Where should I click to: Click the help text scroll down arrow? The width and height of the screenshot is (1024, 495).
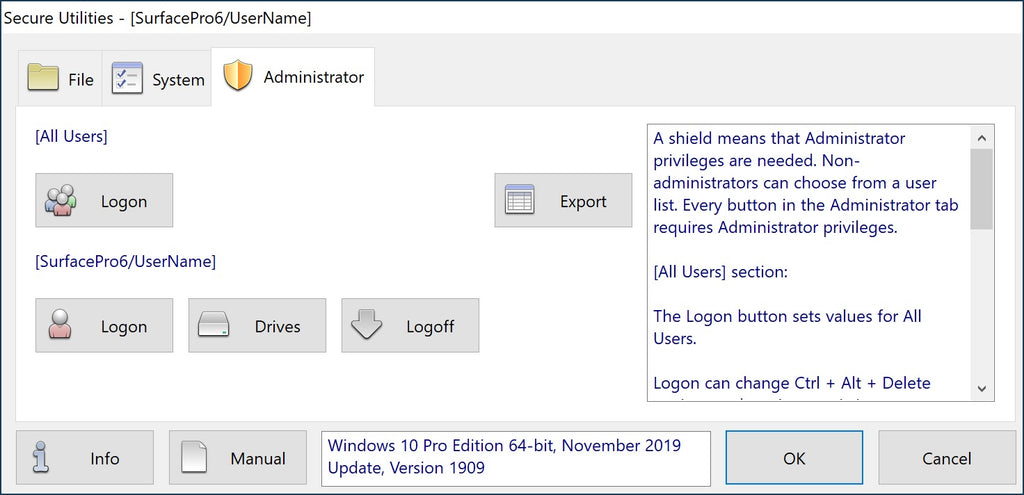[x=981, y=388]
